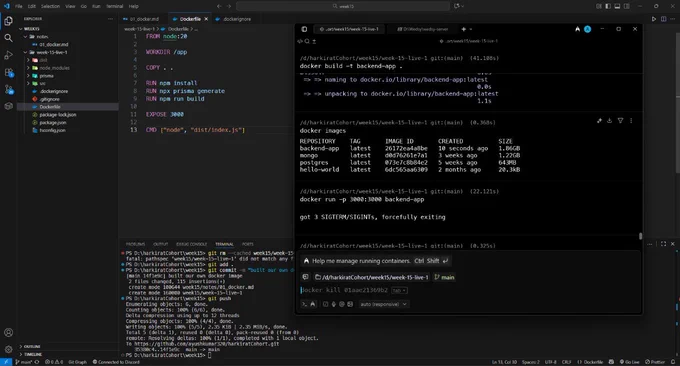Open block more options vertical ellipsis
Image resolution: width=680 pixels, height=366 pixels.
631,121
